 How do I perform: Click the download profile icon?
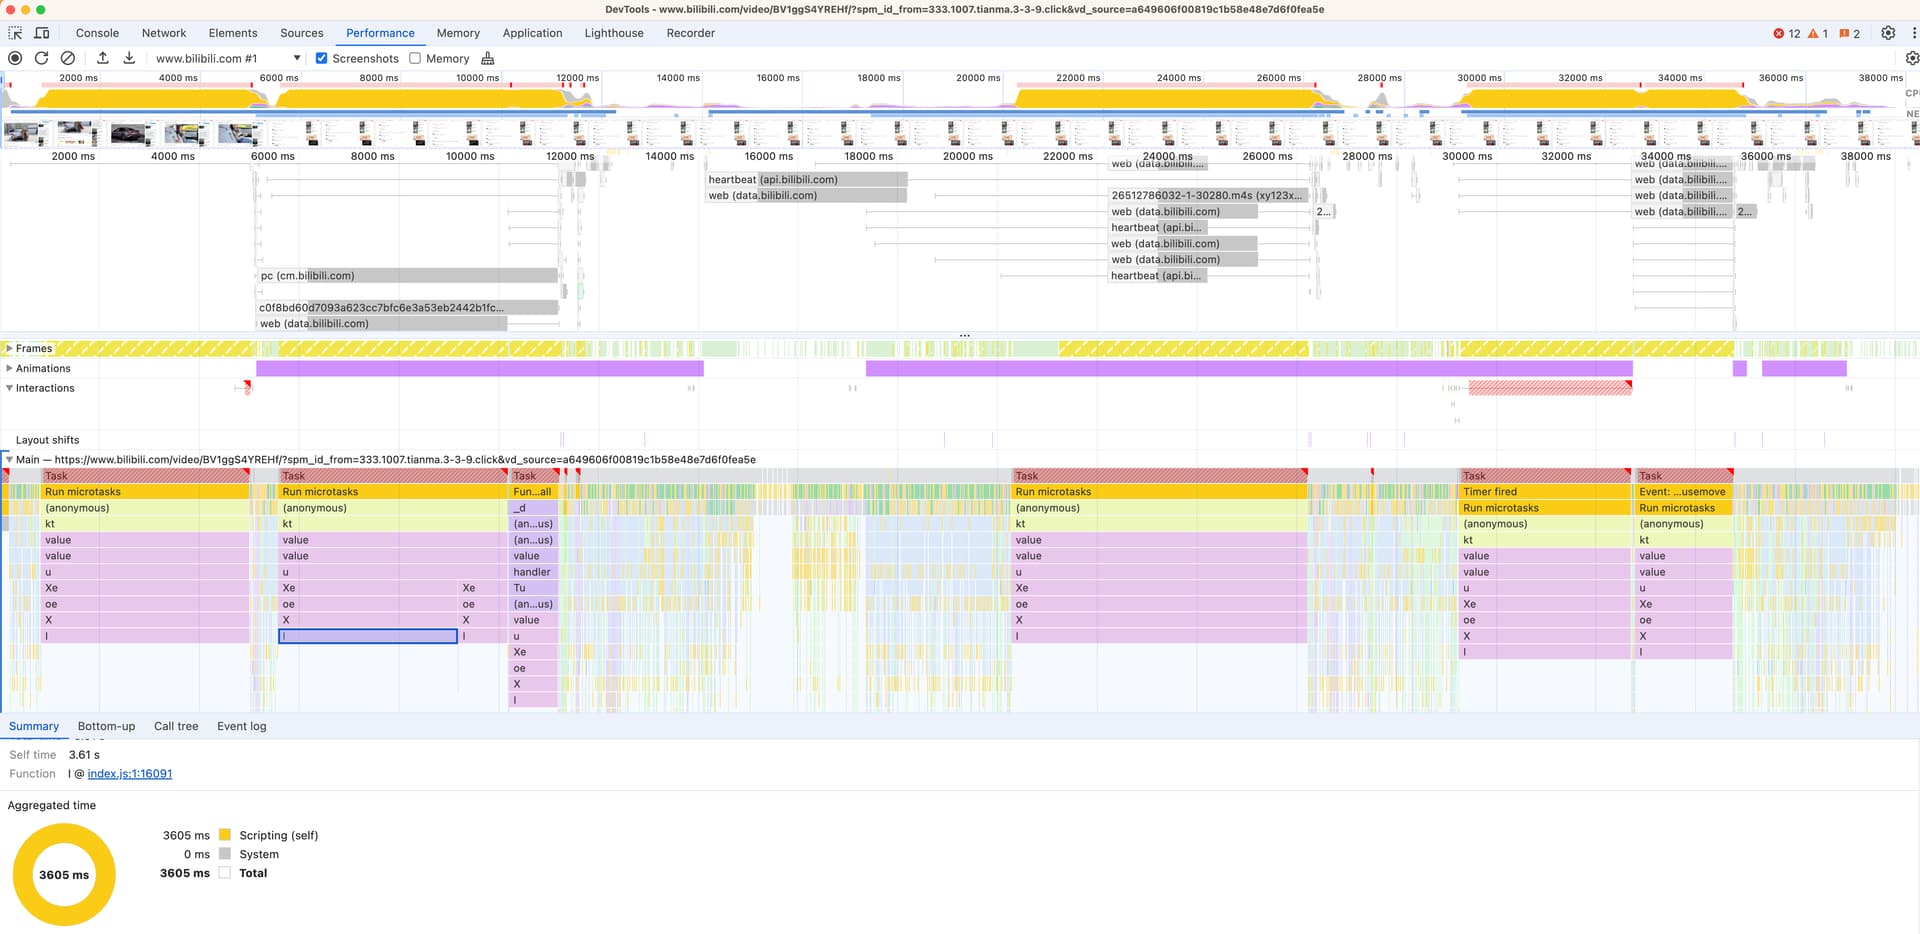click(x=129, y=58)
